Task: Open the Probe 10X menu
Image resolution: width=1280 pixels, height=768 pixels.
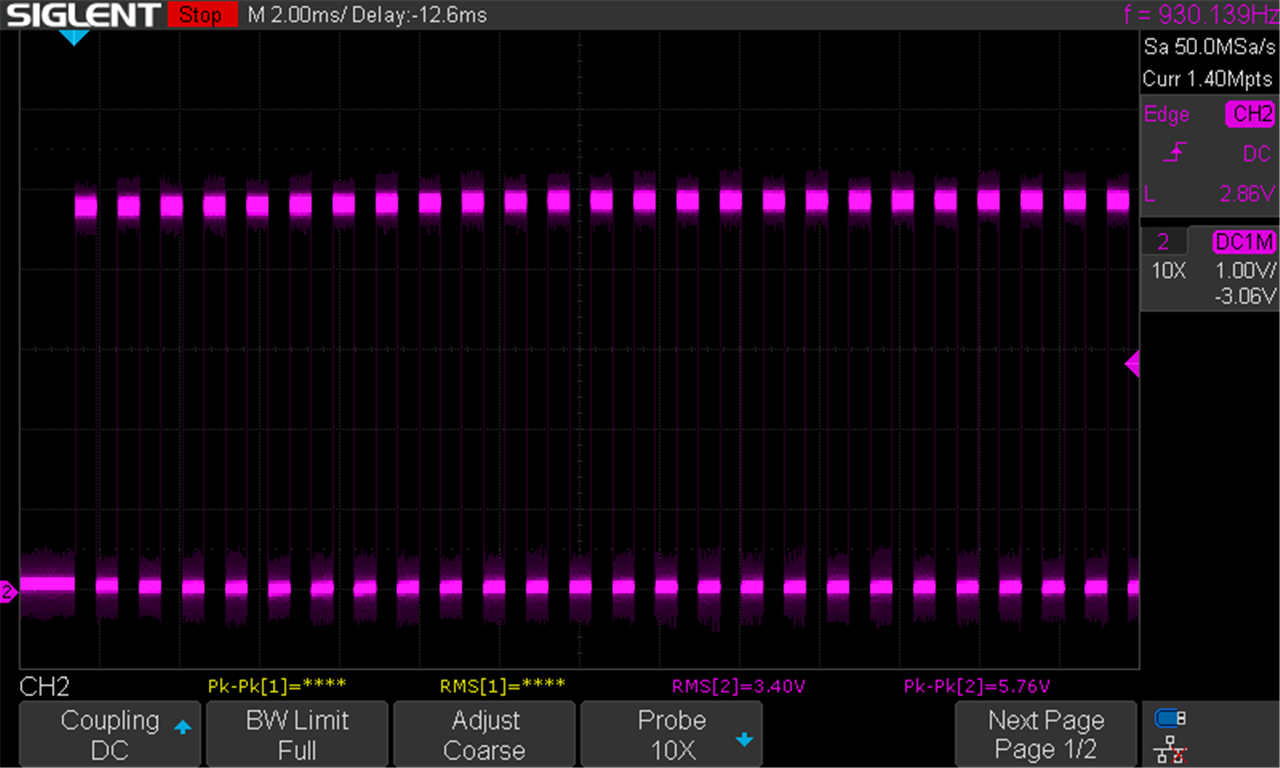Action: [671, 735]
